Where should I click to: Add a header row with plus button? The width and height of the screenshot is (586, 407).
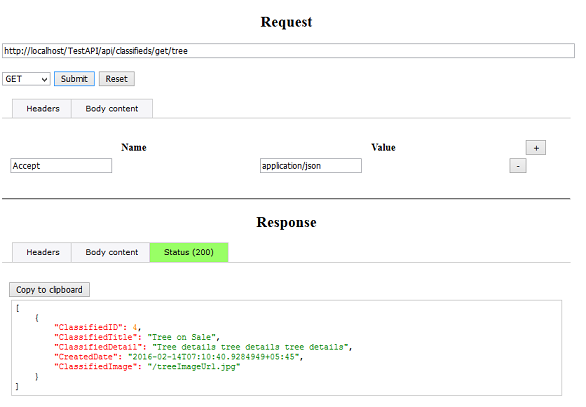pyautogui.click(x=536, y=148)
